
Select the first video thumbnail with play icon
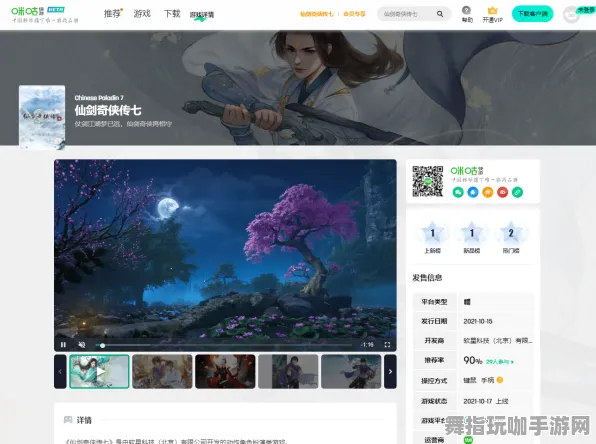point(100,371)
